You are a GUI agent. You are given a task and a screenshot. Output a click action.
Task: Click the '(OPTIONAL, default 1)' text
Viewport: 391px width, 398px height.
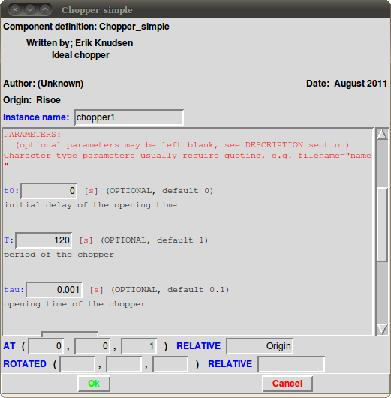(154, 240)
